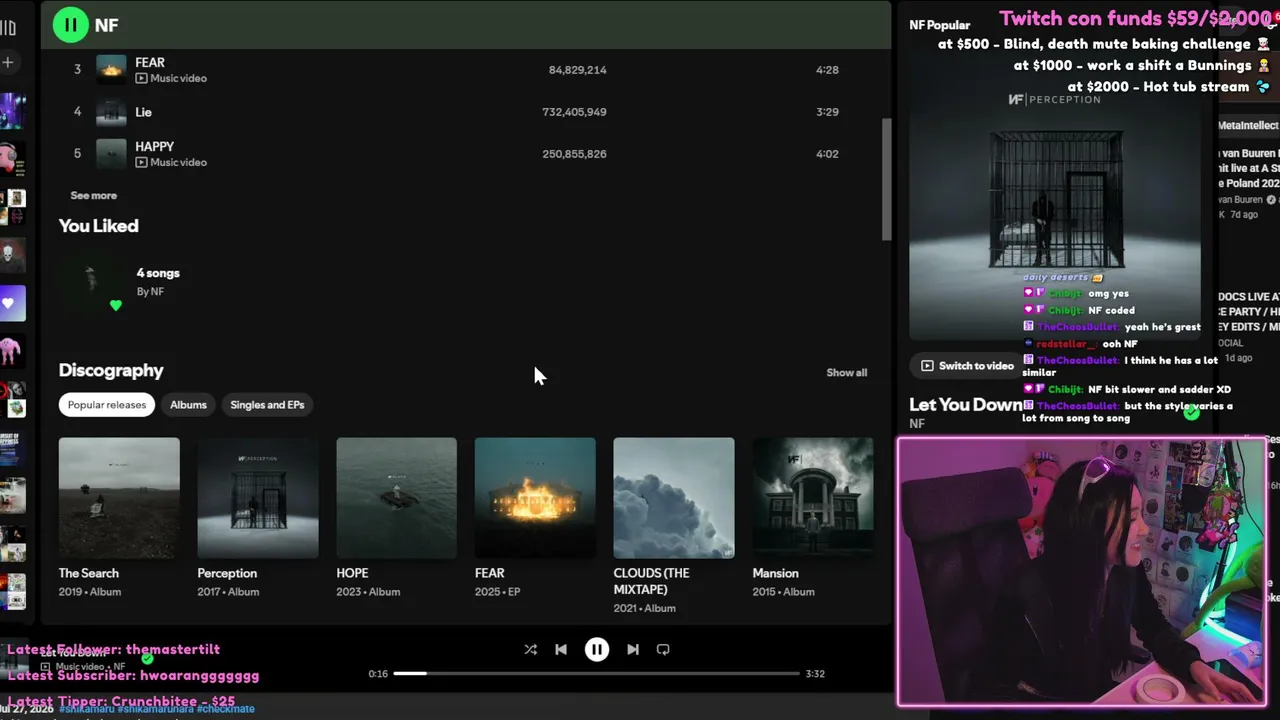Open the FEAR EP cover

[535, 498]
